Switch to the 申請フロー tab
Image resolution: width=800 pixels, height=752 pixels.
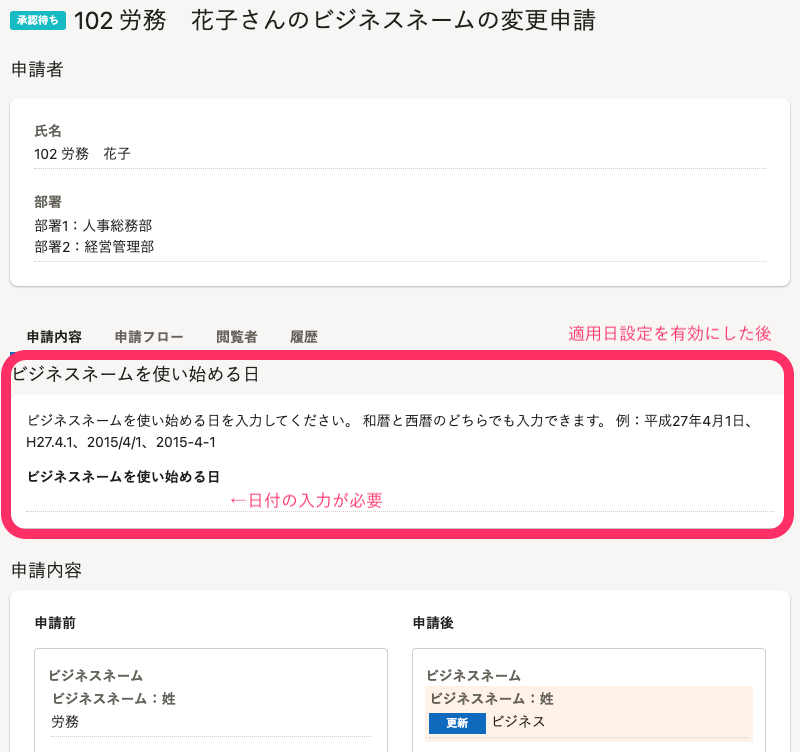click(x=149, y=337)
